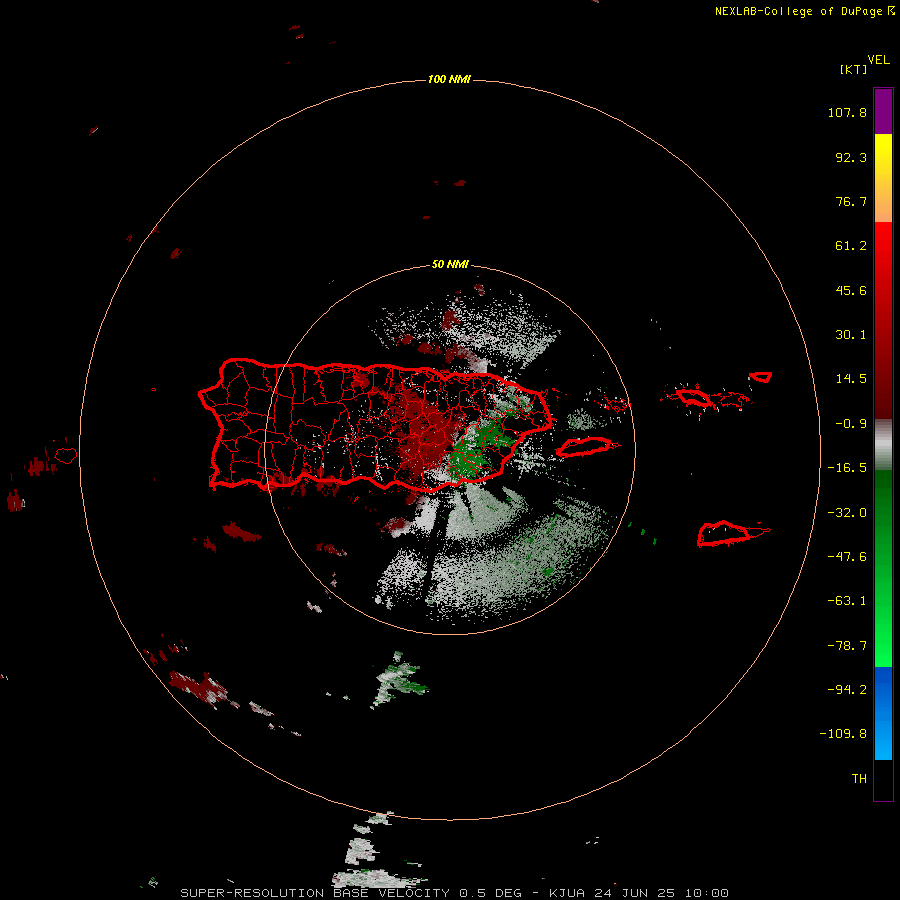Click the blue segment of color bar
Viewport: 900px width, 900px height.
pos(883,713)
